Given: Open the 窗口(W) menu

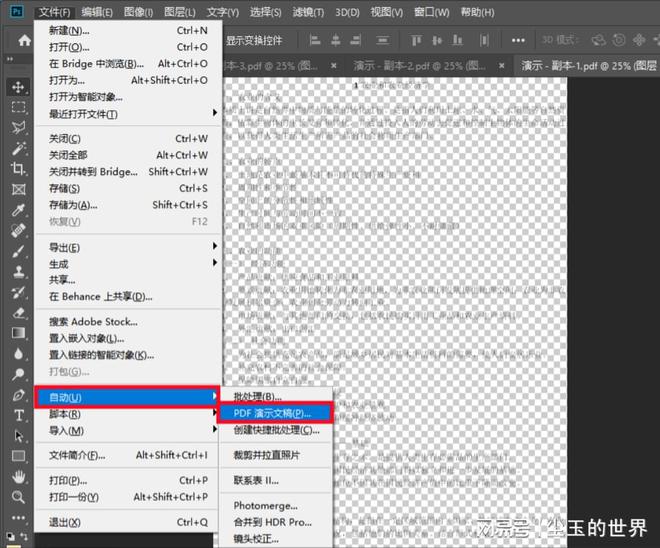Looking at the screenshot, I should tap(431, 12).
